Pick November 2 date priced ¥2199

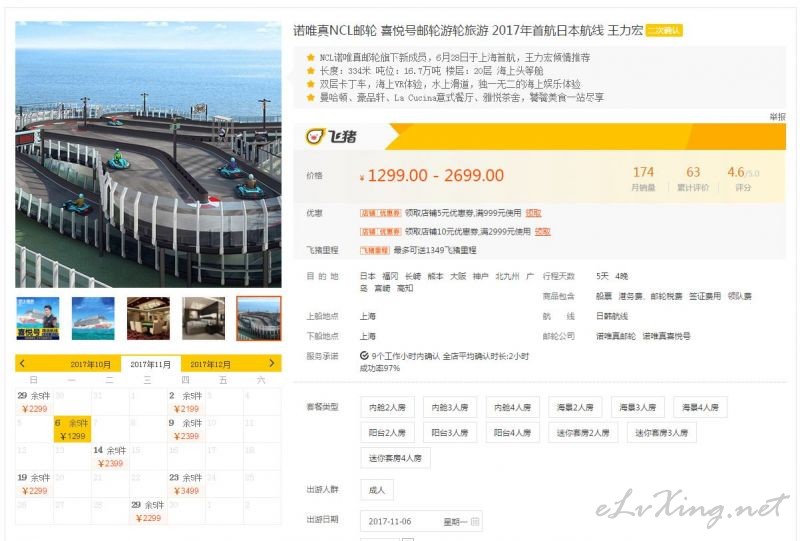pyautogui.click(x=186, y=402)
